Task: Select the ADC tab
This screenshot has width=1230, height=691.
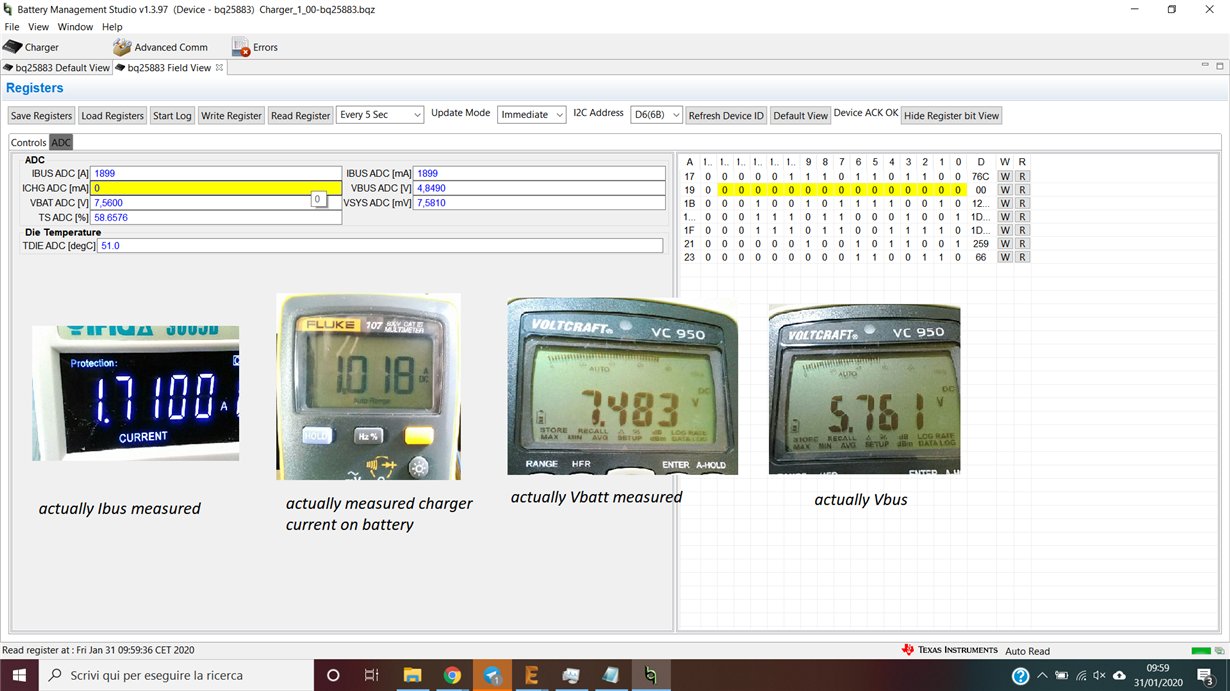Action: click(61, 143)
